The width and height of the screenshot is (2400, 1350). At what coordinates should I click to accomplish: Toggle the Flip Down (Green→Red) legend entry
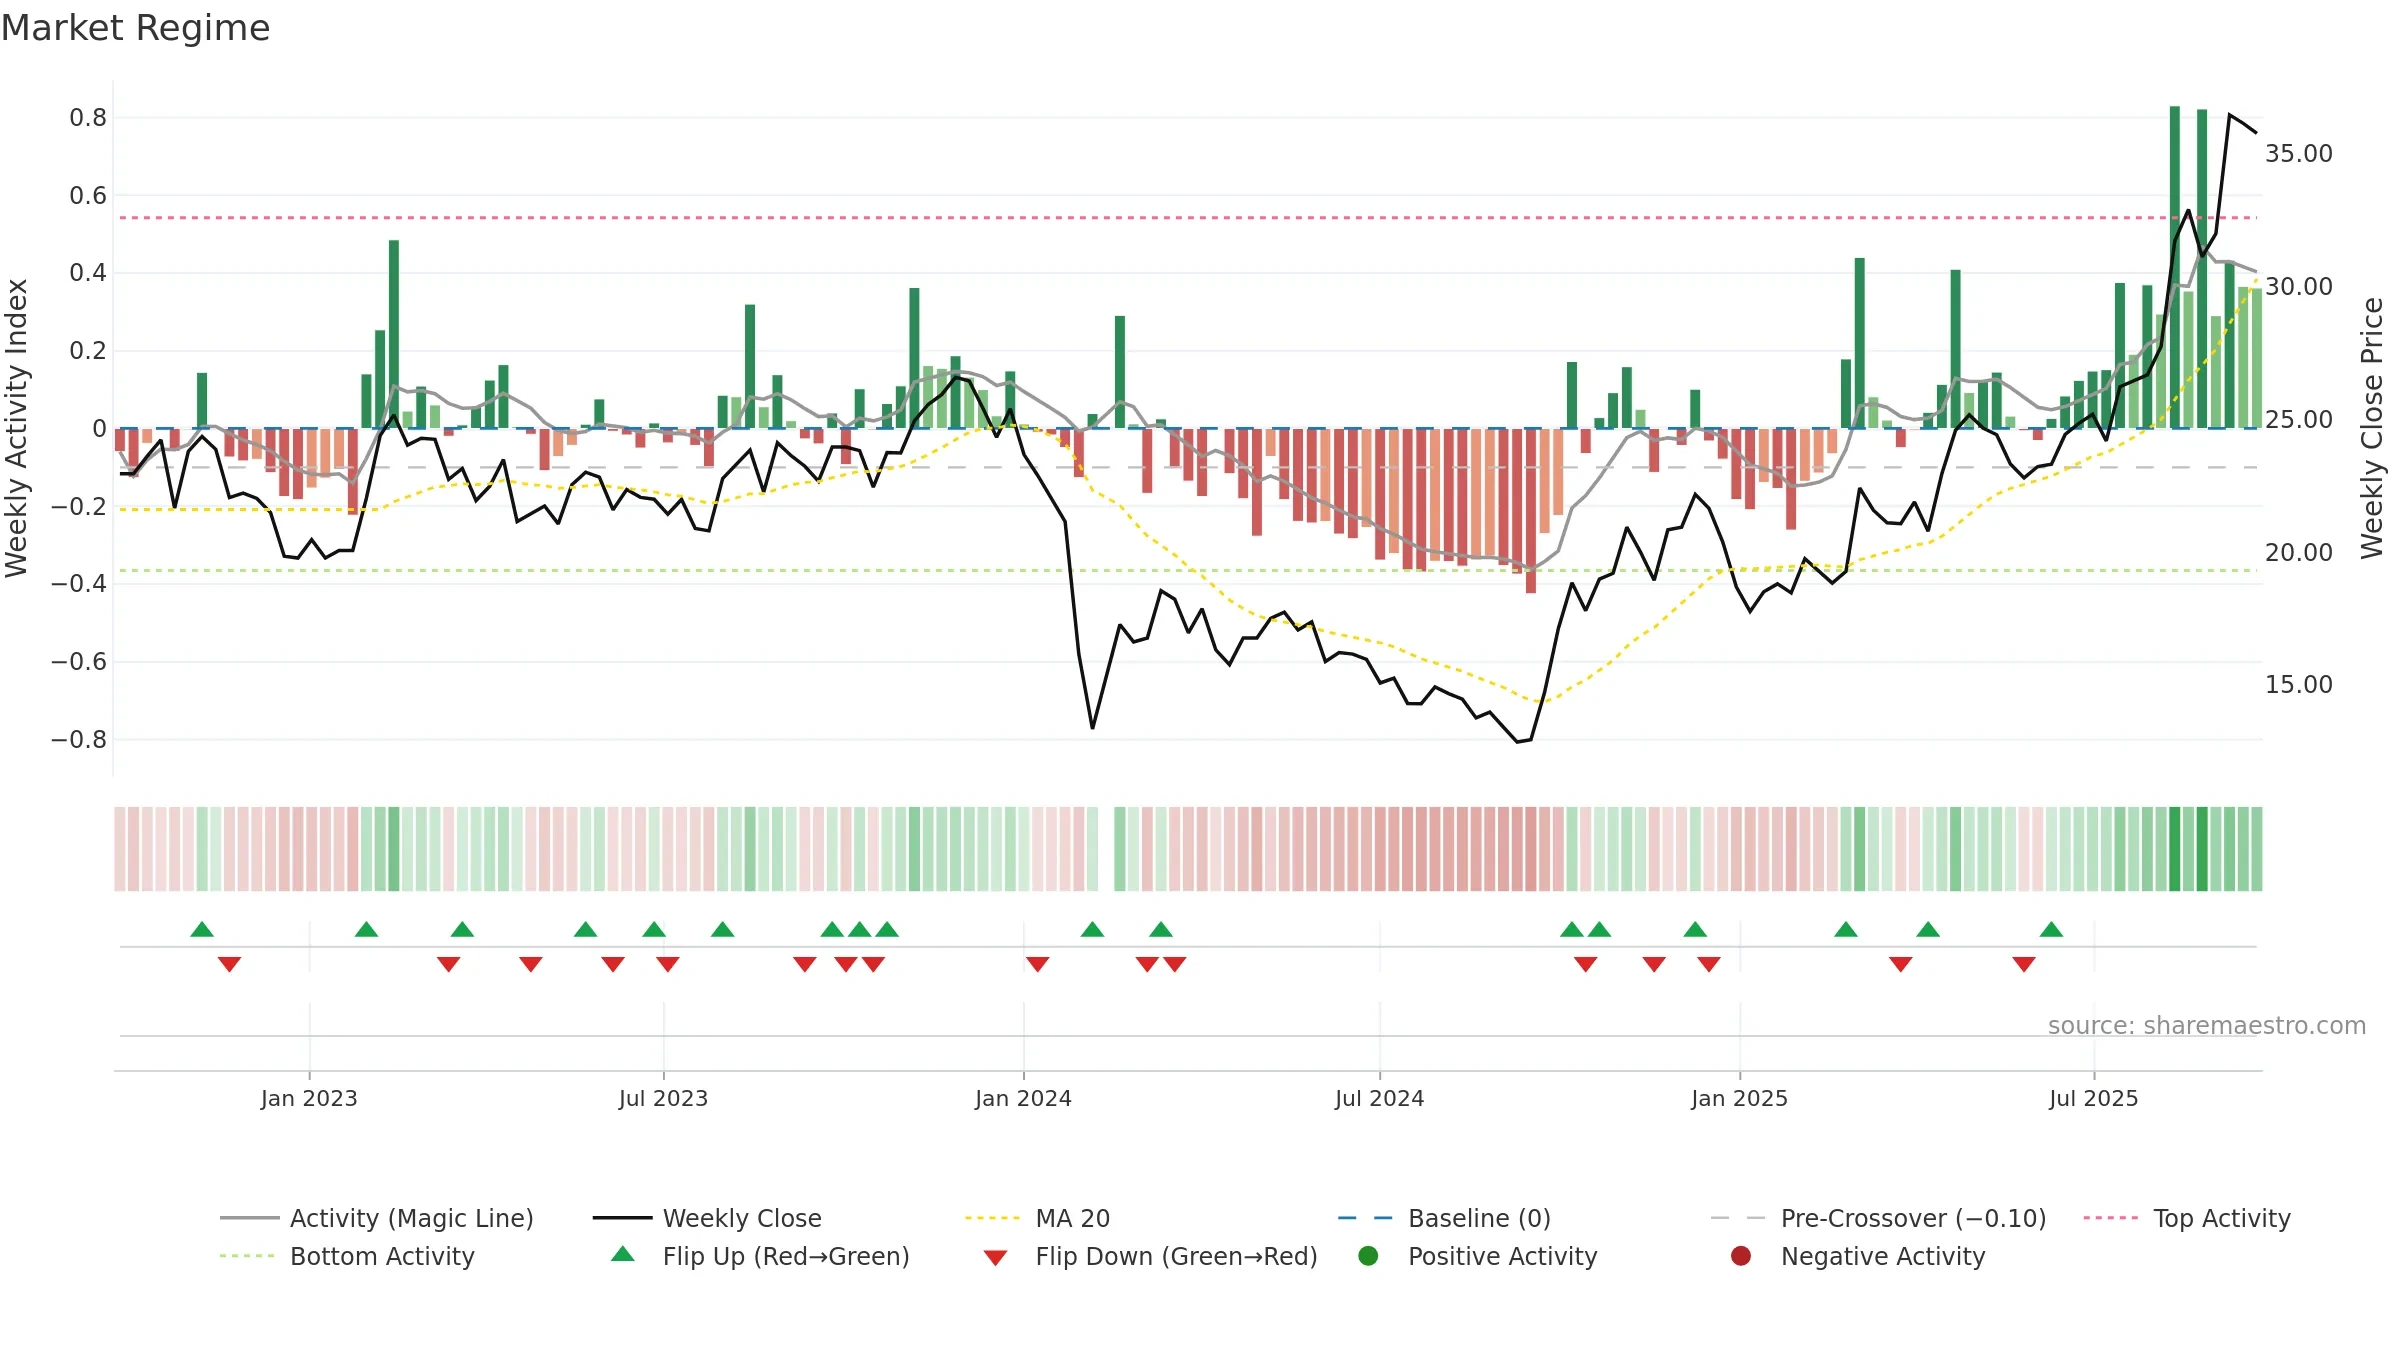[1150, 1256]
